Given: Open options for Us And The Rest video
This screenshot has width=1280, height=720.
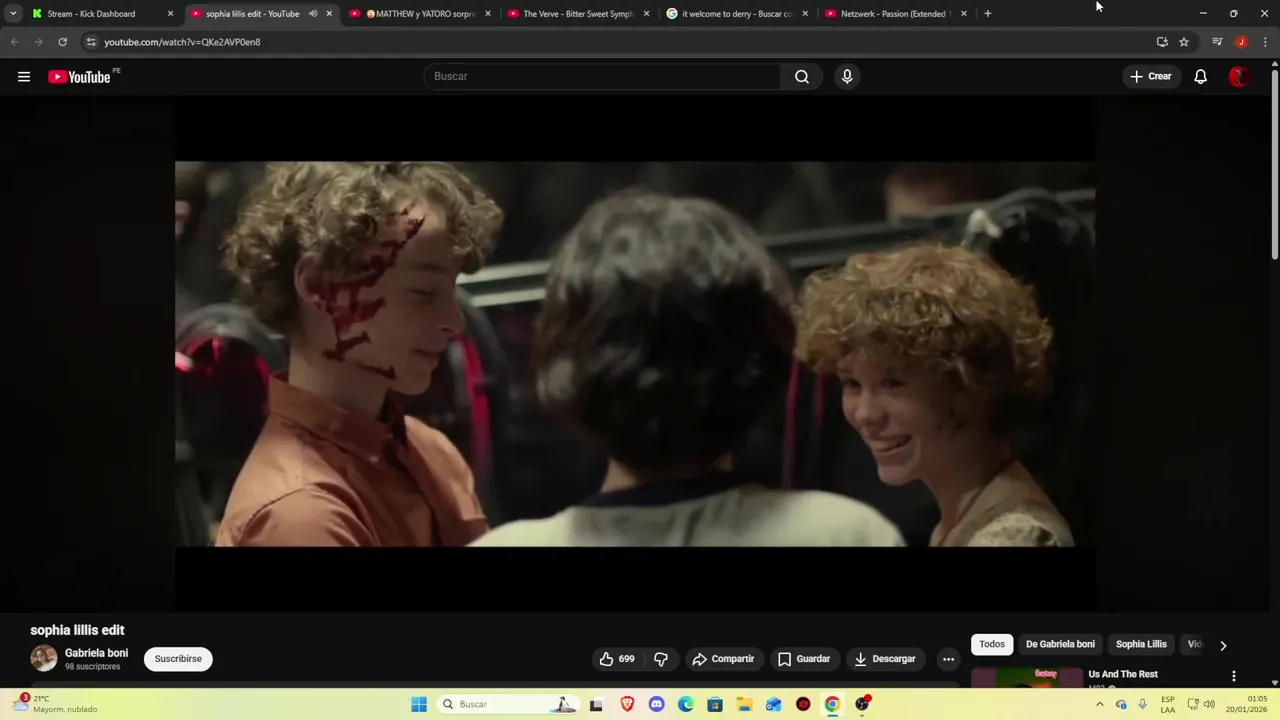Looking at the screenshot, I should coord(1233,676).
